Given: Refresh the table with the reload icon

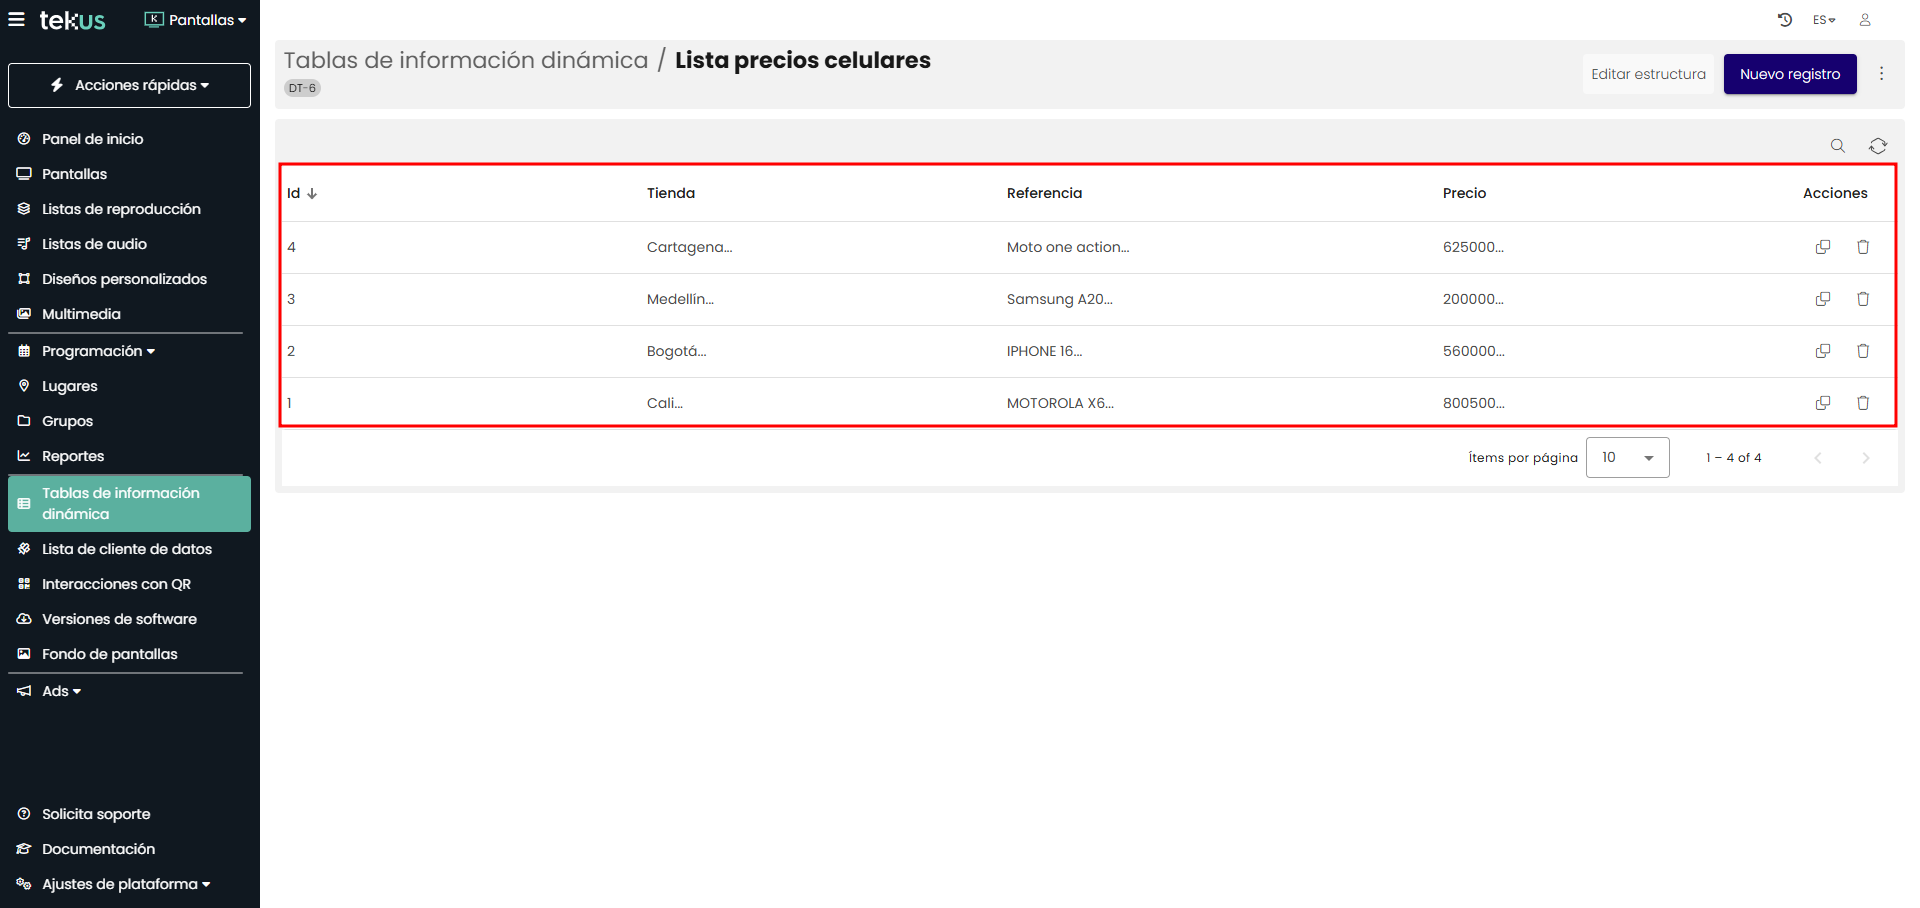Looking at the screenshot, I should [x=1878, y=146].
